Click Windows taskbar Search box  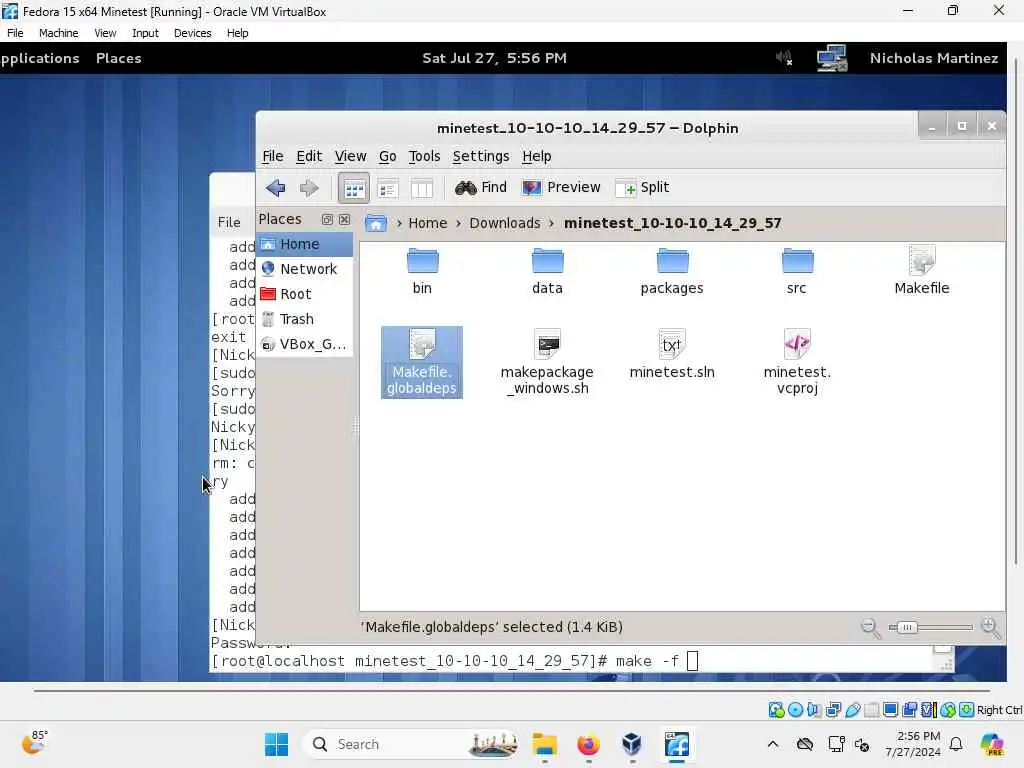(411, 744)
